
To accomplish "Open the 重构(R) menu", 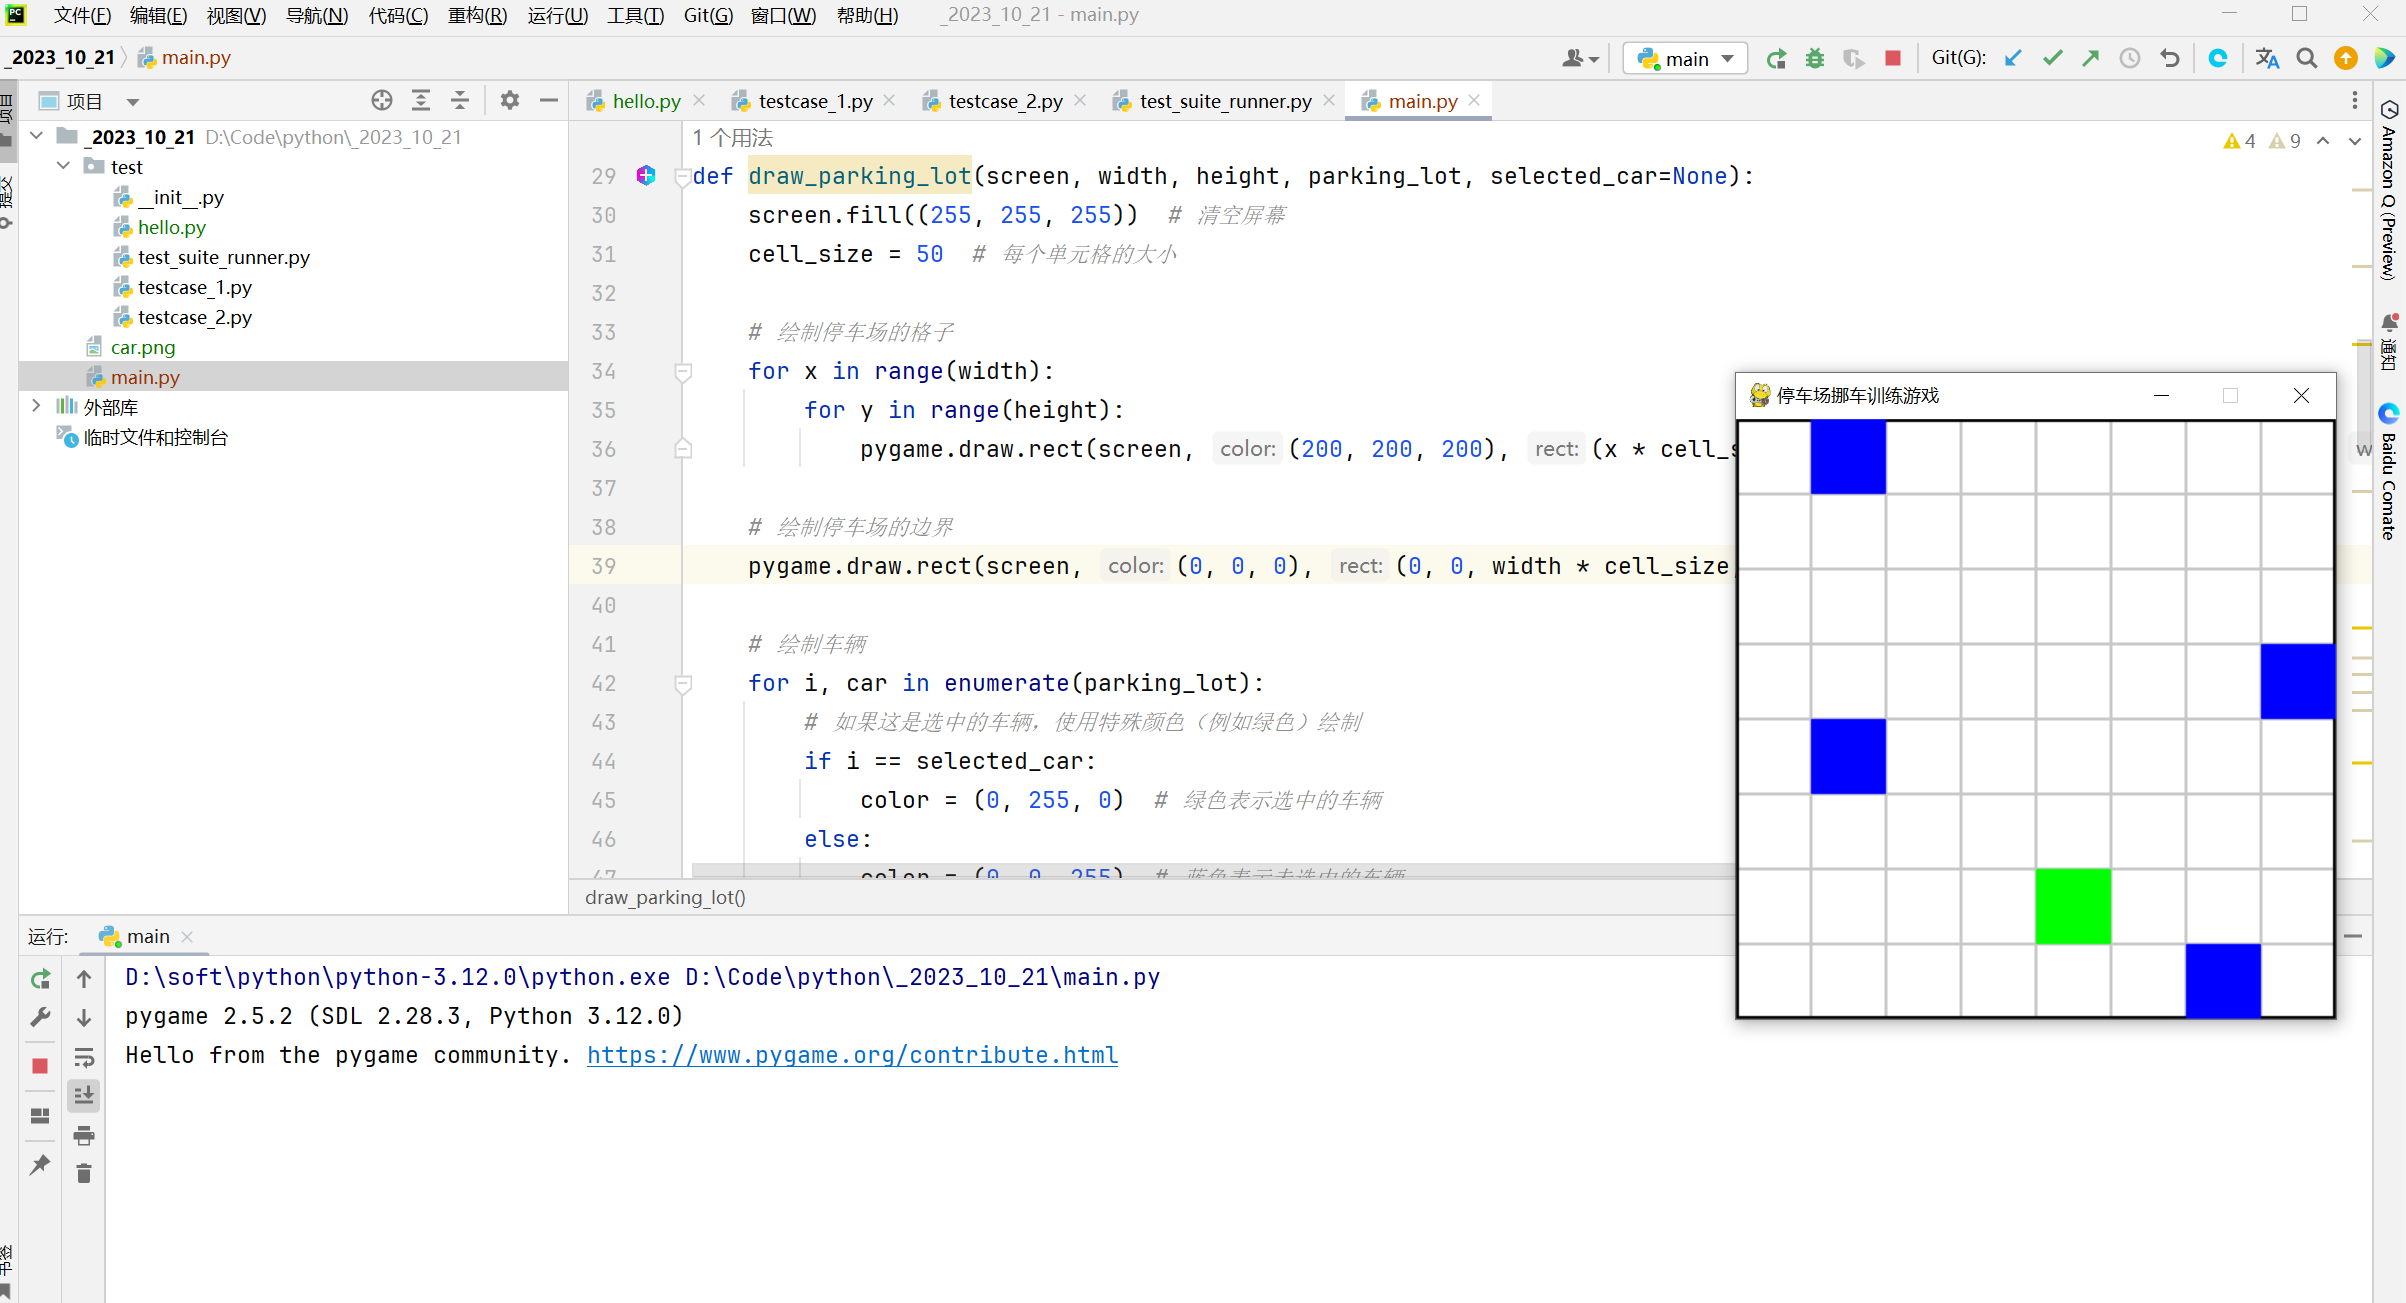I will (477, 15).
